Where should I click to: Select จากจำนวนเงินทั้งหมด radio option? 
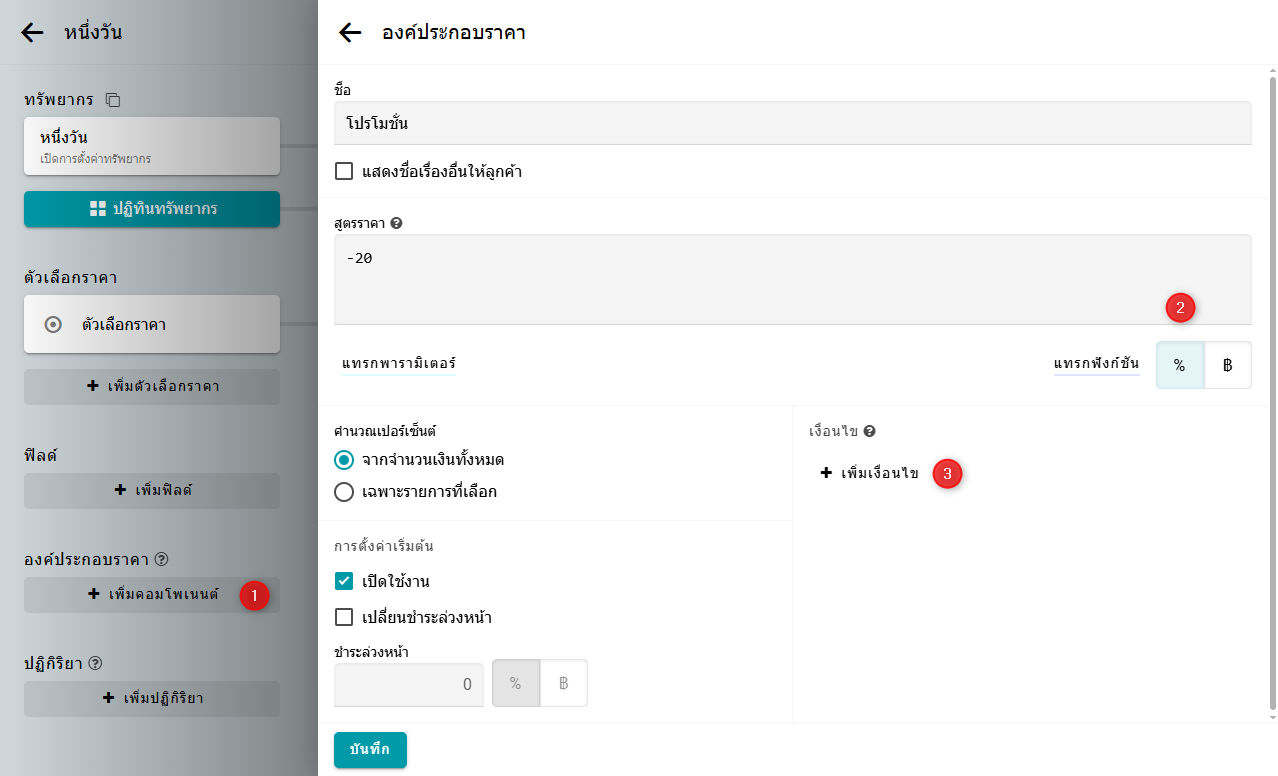344,460
